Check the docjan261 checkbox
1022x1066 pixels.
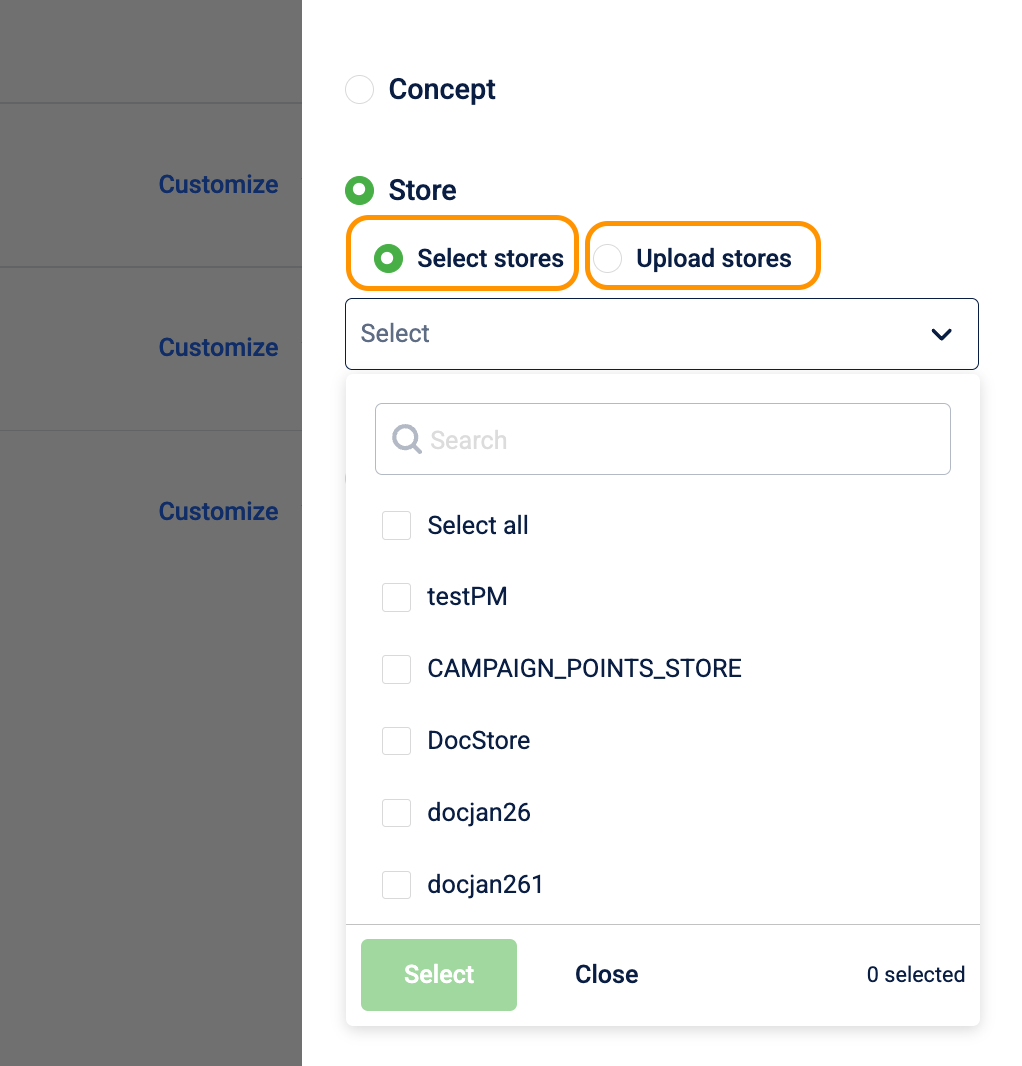point(397,885)
